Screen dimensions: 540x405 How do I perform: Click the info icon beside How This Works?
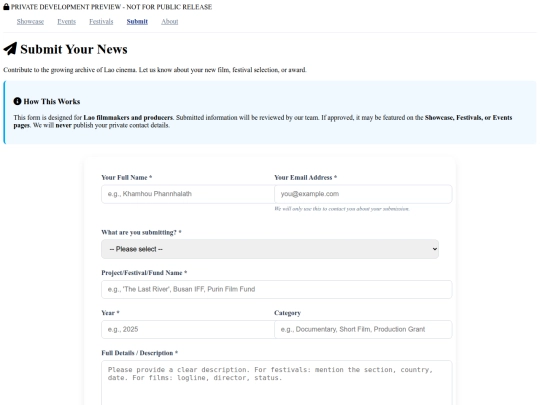17,101
